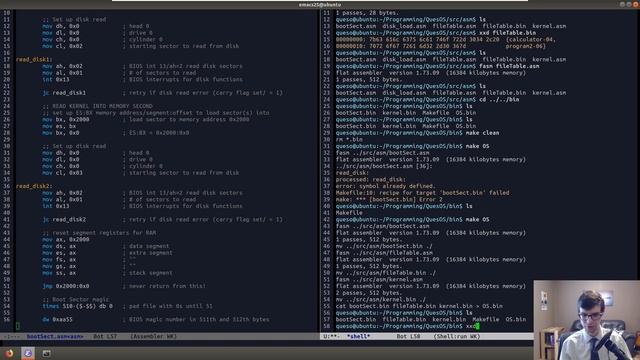Viewport: 640px width, 360px height.
Task: Click the 'mv ../src/asm/kernel.bin ./' line
Action: (x=381, y=299)
